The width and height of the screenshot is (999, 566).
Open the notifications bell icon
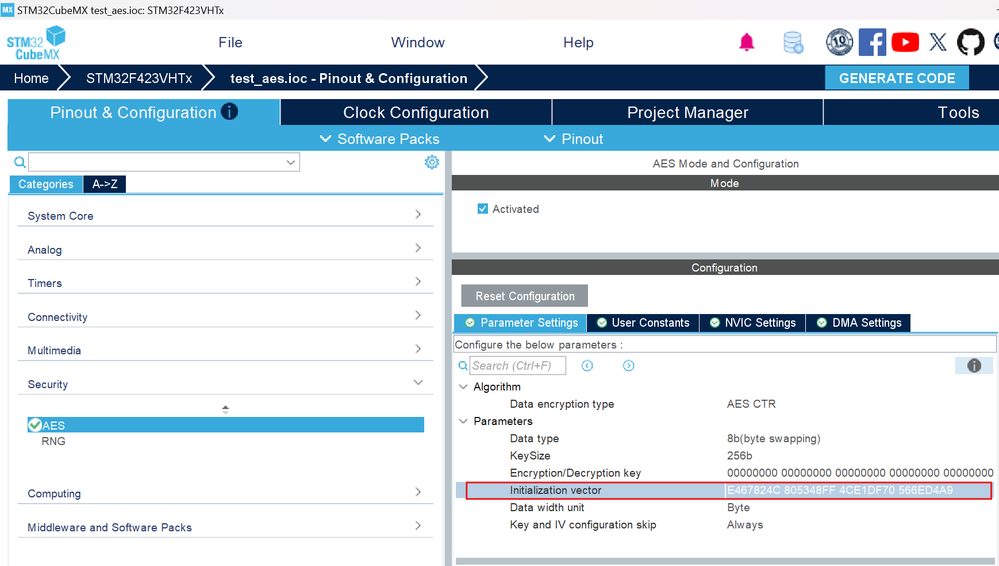746,43
